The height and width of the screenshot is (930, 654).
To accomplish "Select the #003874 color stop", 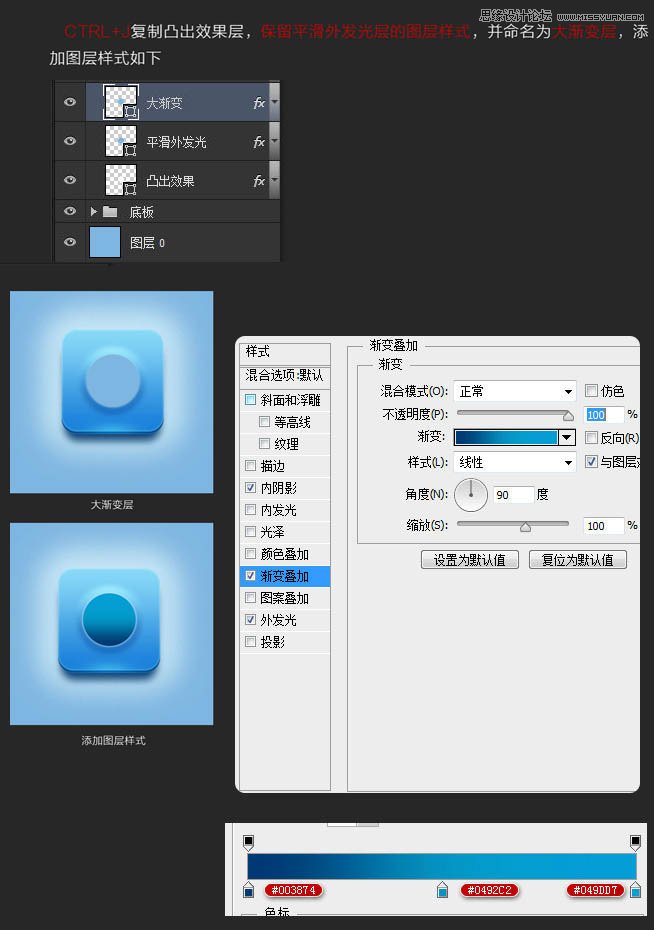I will (x=248, y=890).
